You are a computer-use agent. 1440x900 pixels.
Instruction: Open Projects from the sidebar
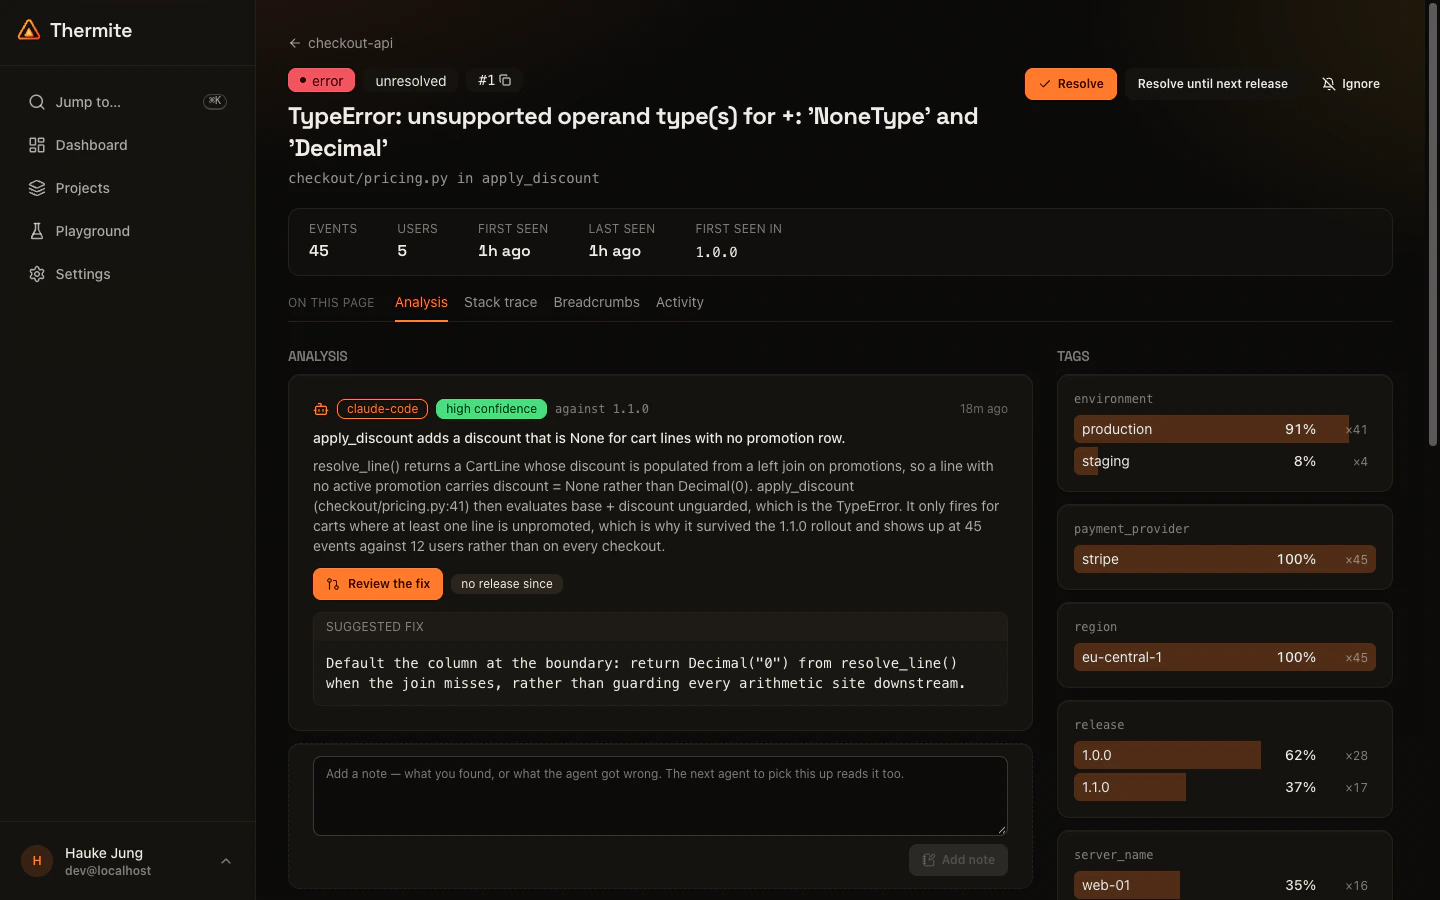(x=128, y=188)
